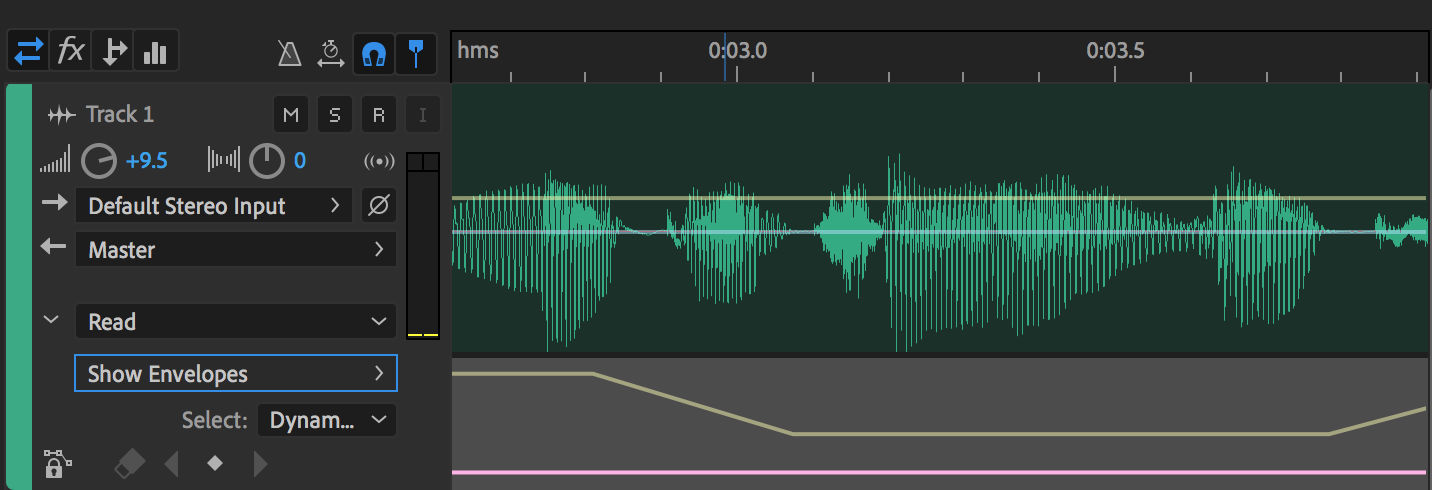Collapse the automation lane chevron
Image resolution: width=1432 pixels, height=490 pixels.
51,321
